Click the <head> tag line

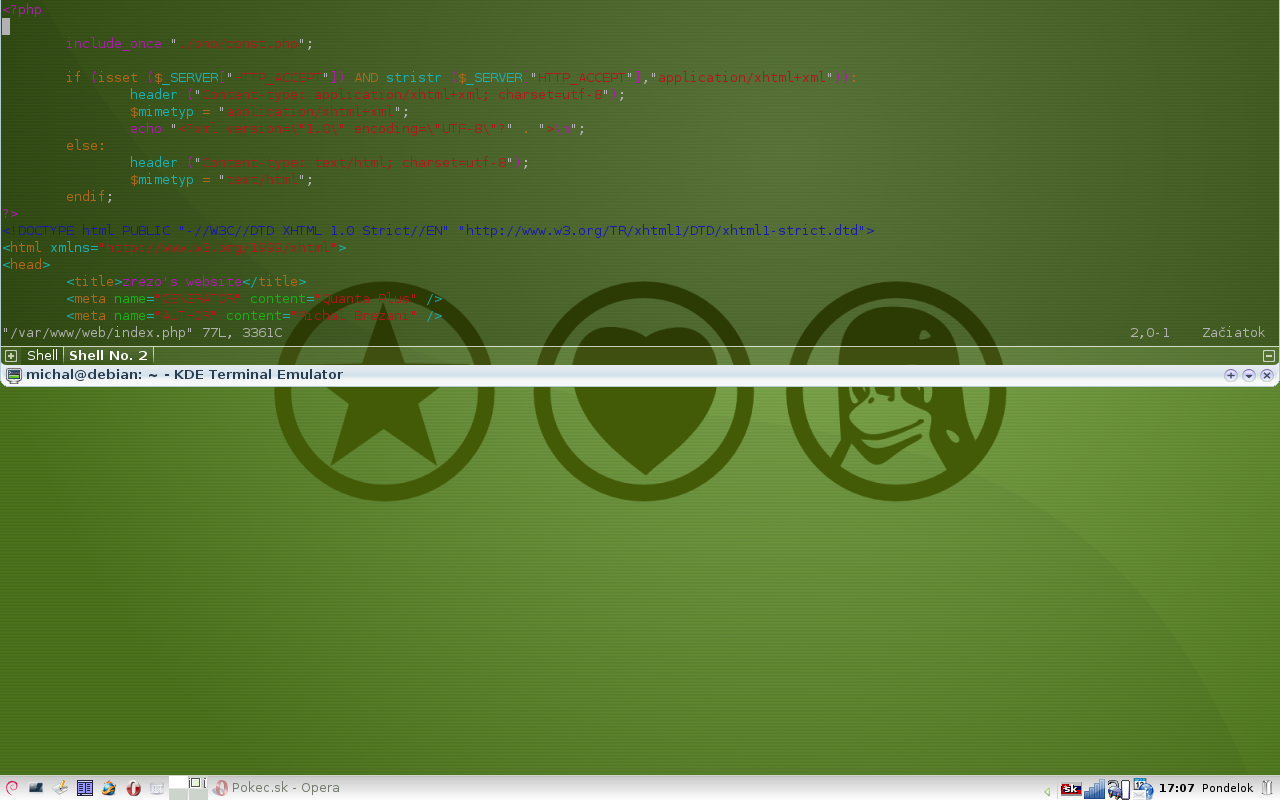coord(26,264)
